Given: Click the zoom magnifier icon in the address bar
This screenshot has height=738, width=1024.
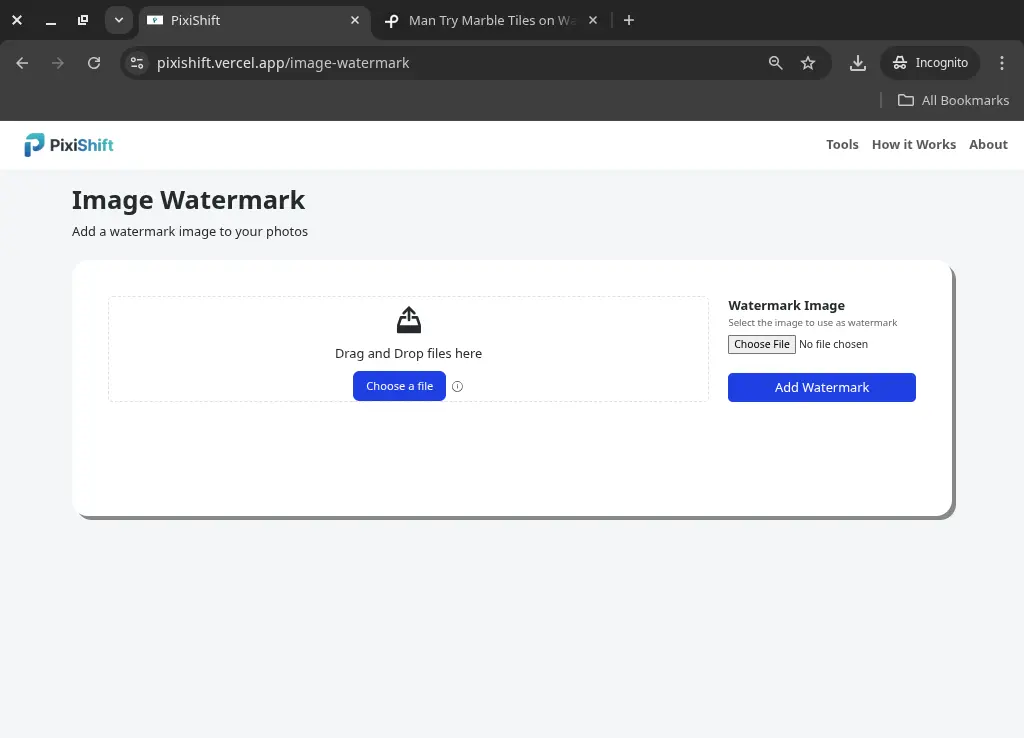Looking at the screenshot, I should (775, 63).
